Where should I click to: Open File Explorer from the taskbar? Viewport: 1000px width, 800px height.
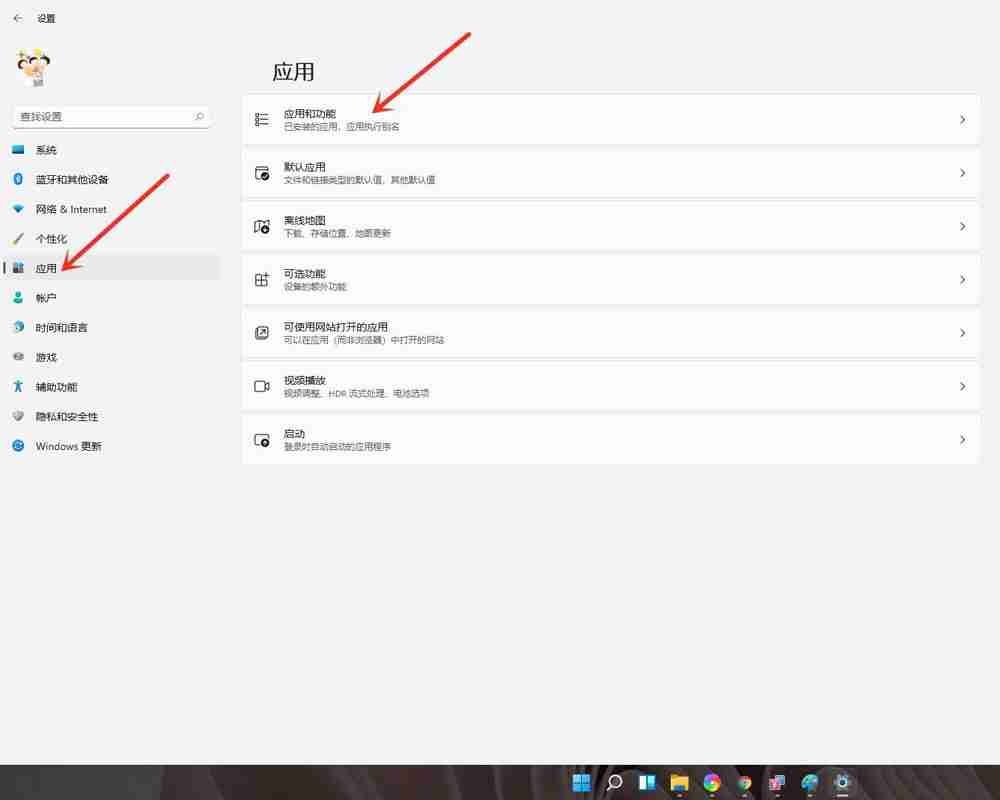click(x=679, y=782)
